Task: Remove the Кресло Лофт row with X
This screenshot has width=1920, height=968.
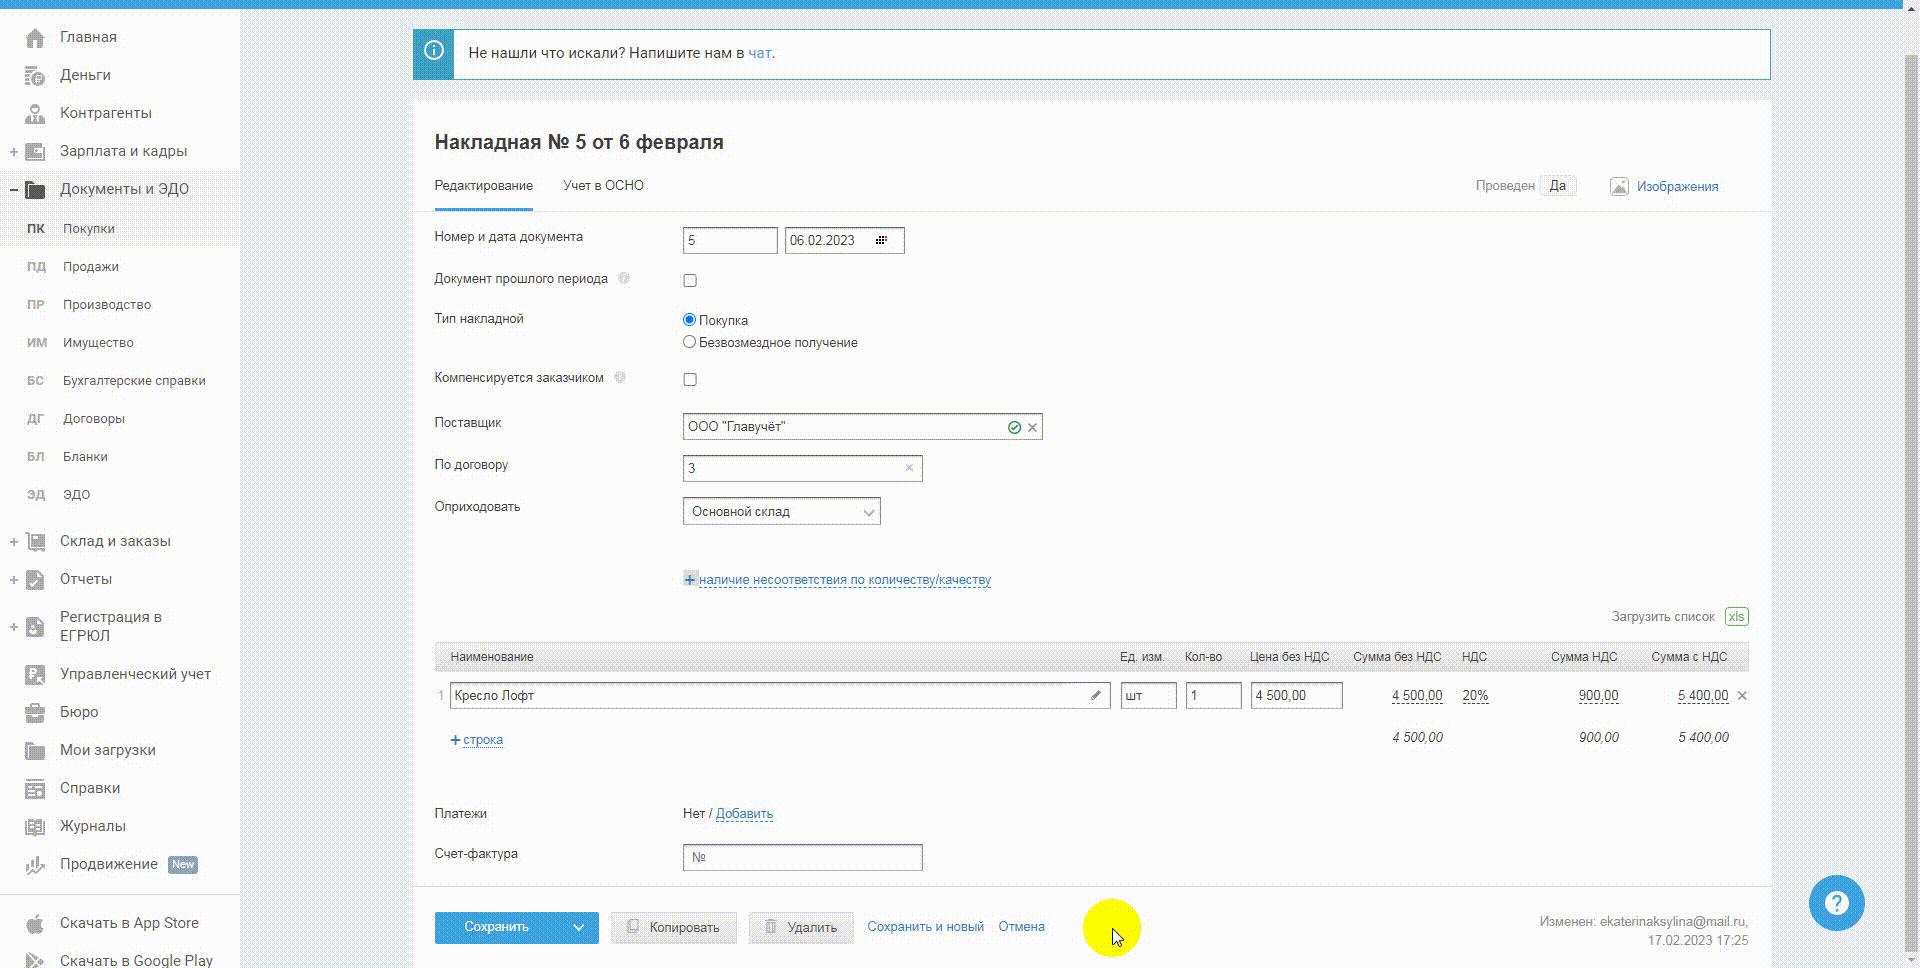Action: coord(1742,695)
